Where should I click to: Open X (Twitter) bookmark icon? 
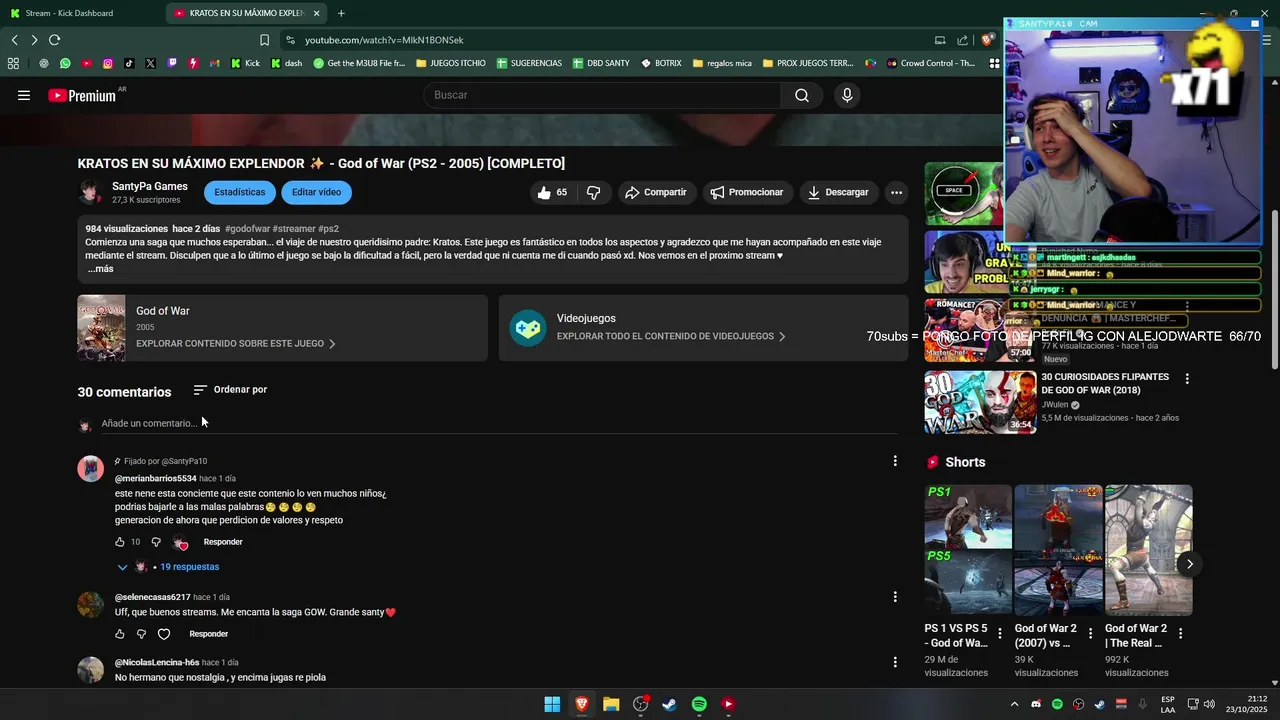[150, 63]
